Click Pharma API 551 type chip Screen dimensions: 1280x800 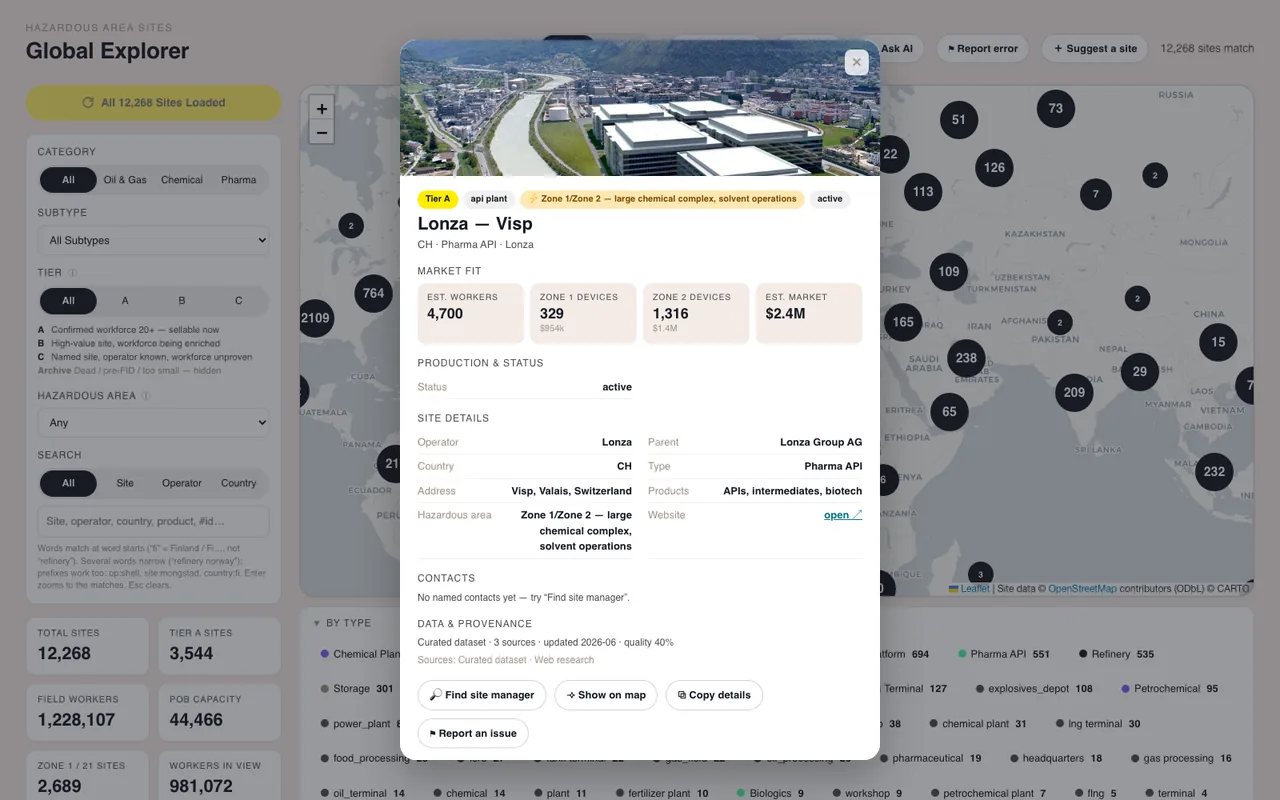[x=1004, y=654]
